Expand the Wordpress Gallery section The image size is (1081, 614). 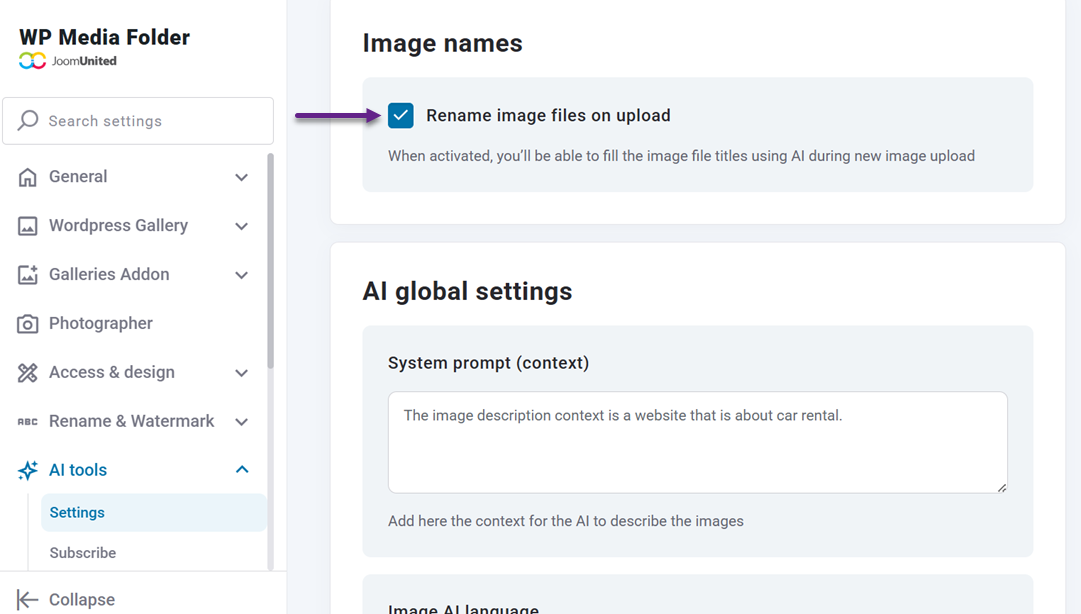[241, 225]
